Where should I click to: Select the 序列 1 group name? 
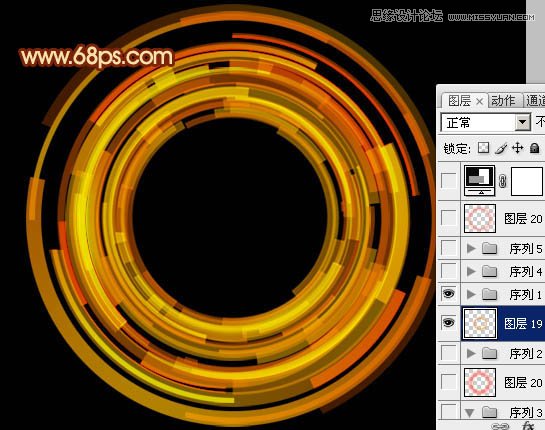click(526, 295)
